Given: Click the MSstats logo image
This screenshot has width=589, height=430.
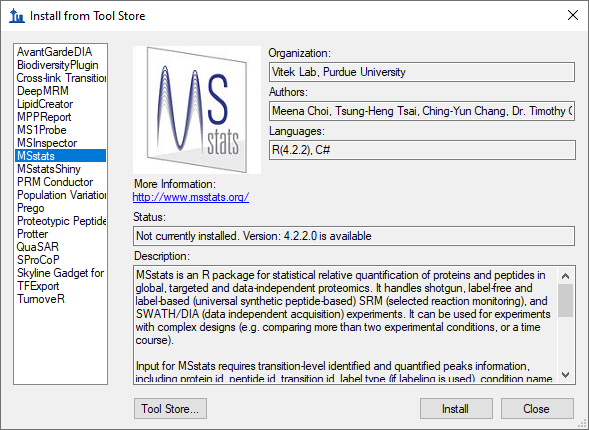Looking at the screenshot, I should (197, 110).
